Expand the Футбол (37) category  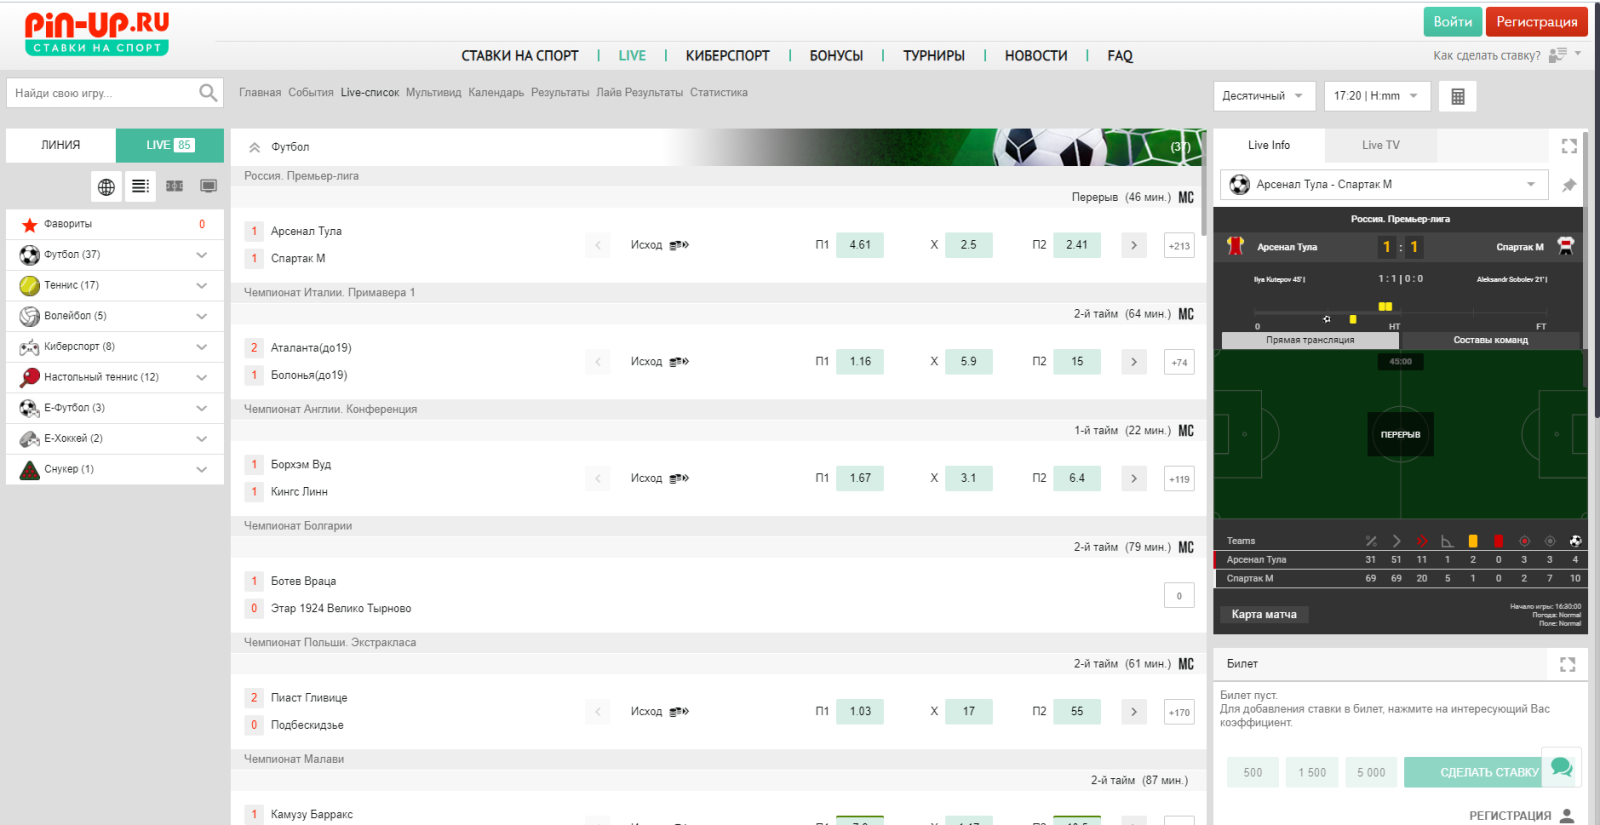coord(115,255)
